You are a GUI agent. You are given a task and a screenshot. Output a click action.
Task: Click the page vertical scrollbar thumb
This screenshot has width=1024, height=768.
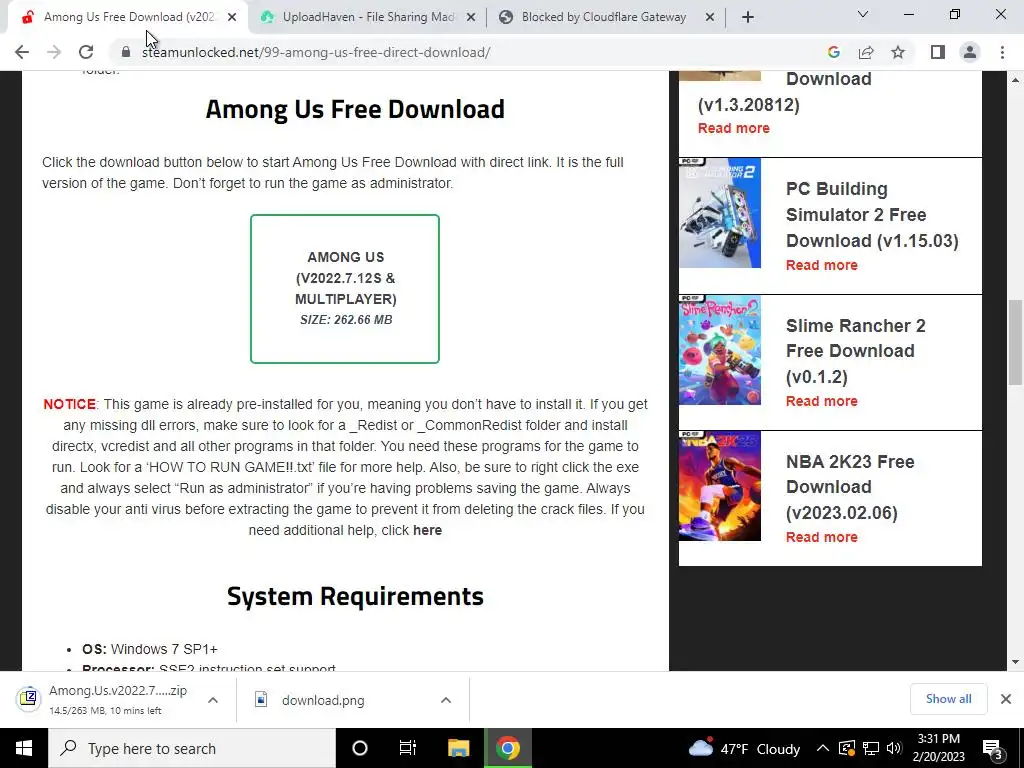coord(1015,343)
